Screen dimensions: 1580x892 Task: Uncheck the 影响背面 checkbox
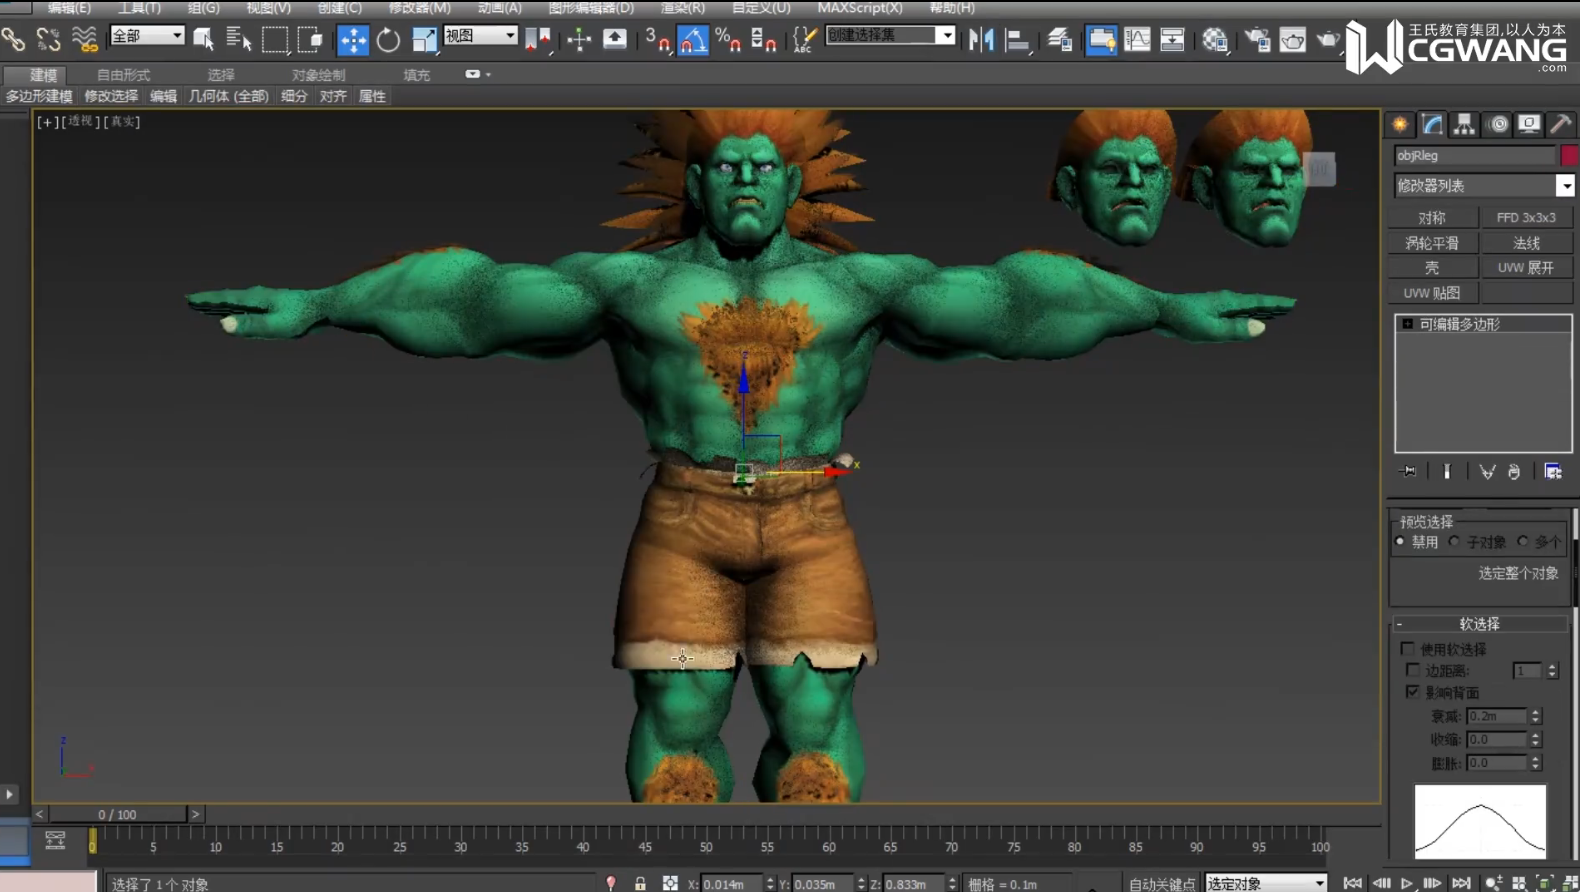(1413, 692)
